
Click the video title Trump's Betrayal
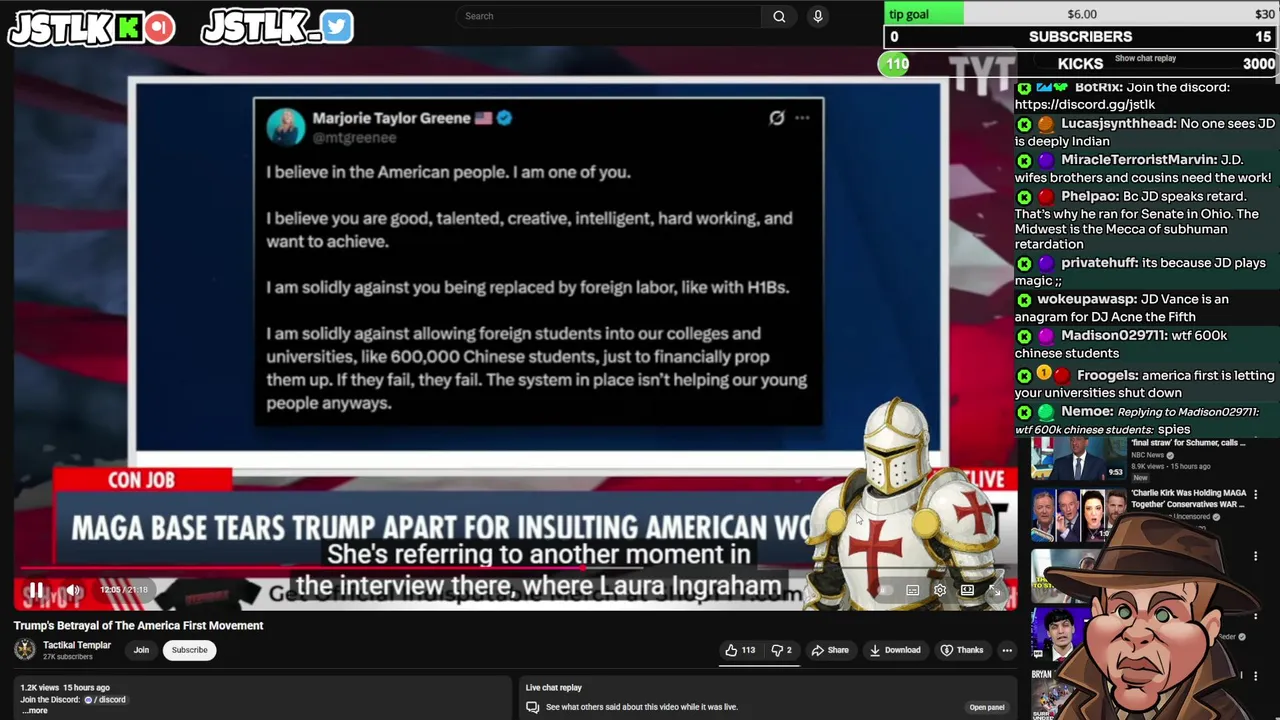(138, 626)
